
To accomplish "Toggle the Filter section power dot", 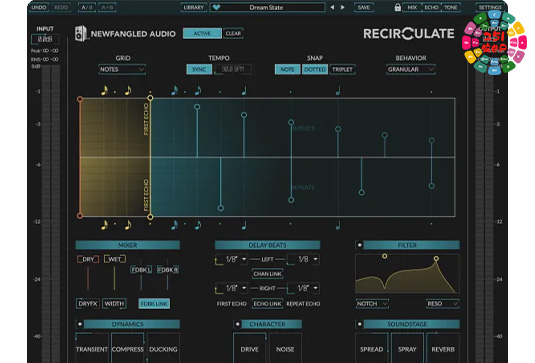I will click(360, 245).
